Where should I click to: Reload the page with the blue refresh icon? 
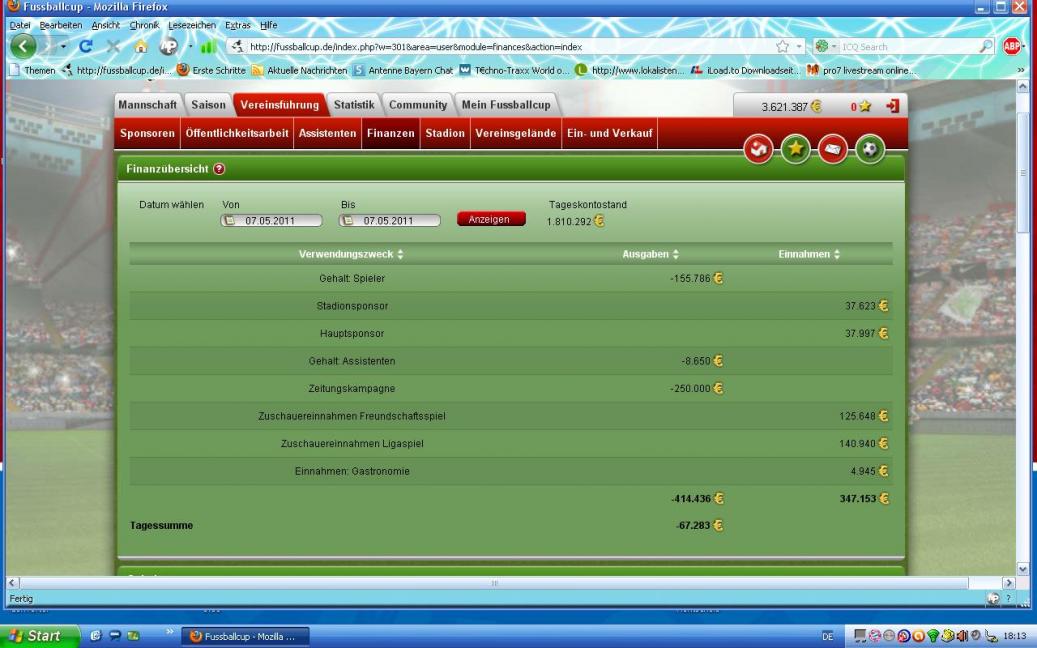coord(85,46)
